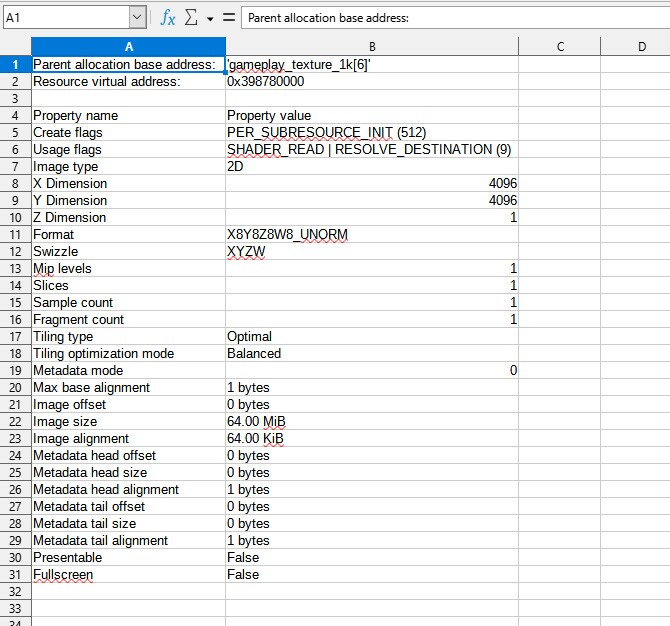Select the Tiling type label cell
670x626 pixels.
point(128,336)
